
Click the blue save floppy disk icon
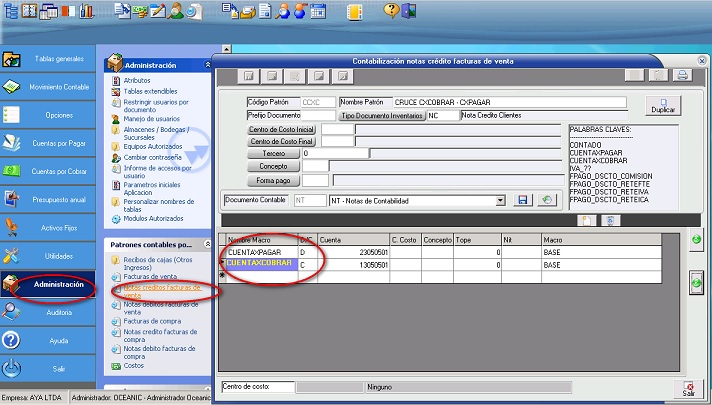coord(522,200)
